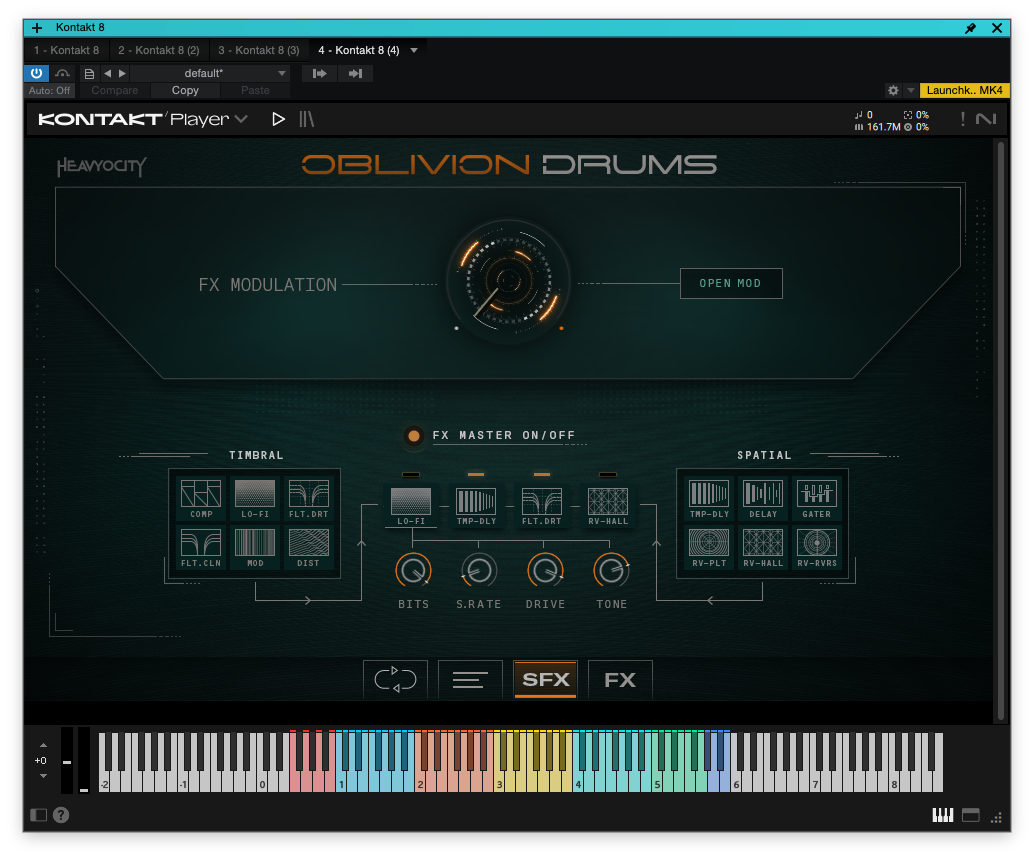Switch to the 2 - Kontakt 8 (2) tab
This screenshot has width=1034, height=859.
159,50
